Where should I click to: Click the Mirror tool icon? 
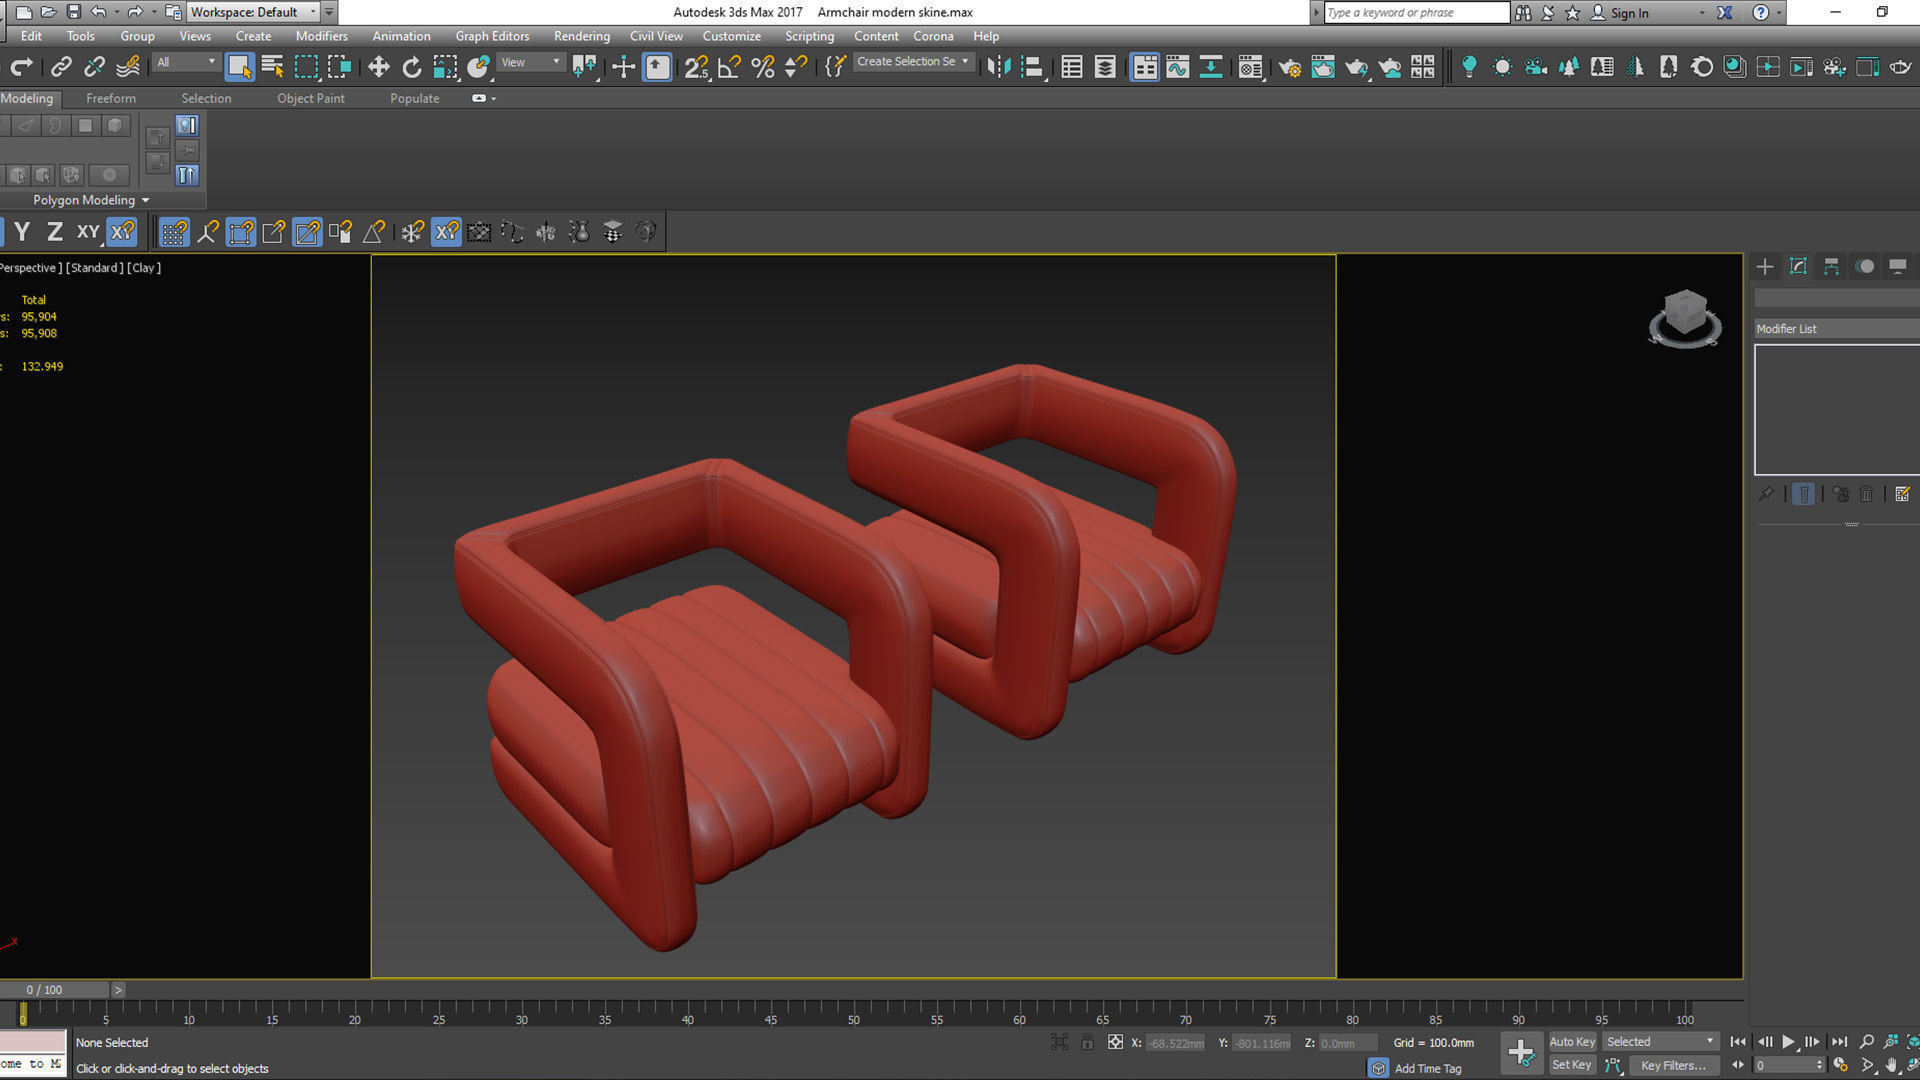click(998, 67)
